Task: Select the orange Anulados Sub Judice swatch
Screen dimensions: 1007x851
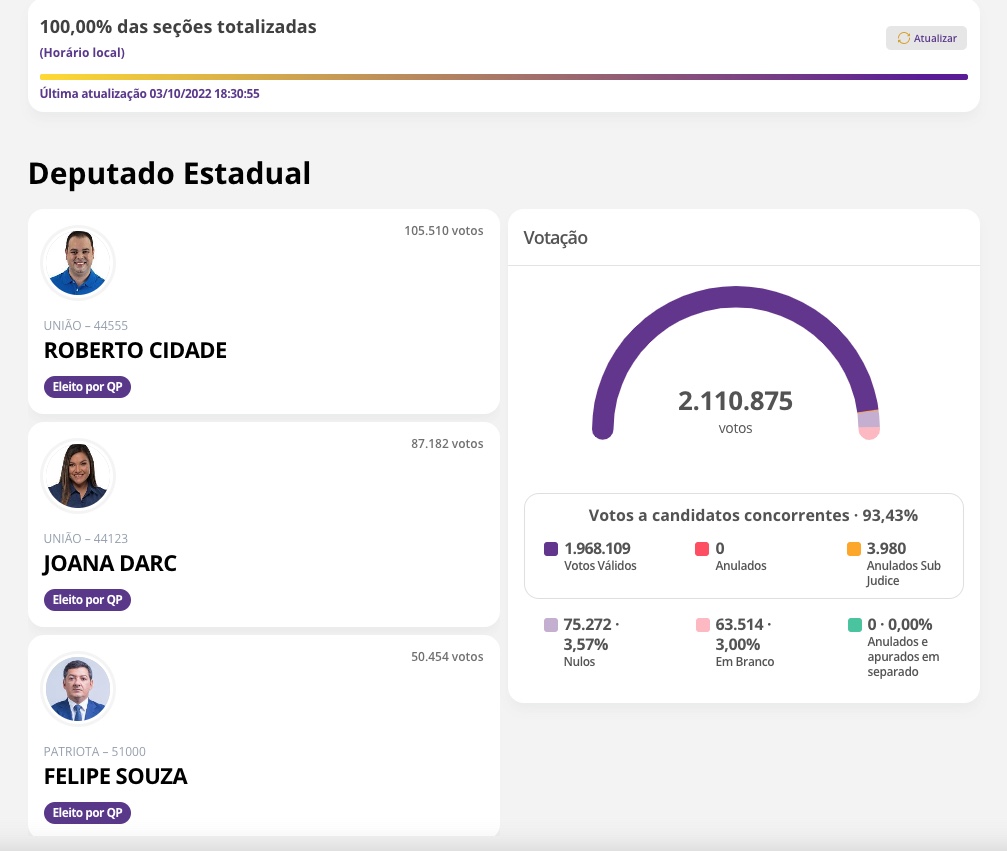Action: point(854,549)
